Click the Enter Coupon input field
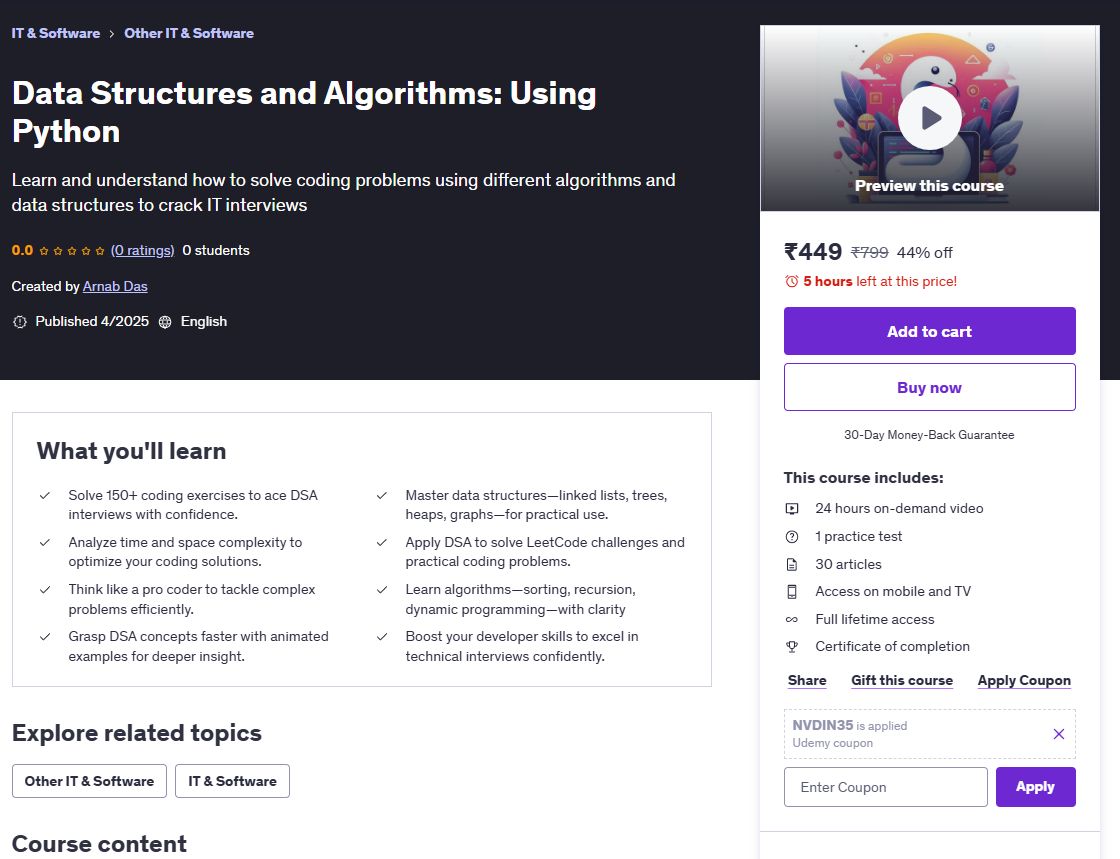 (885, 787)
